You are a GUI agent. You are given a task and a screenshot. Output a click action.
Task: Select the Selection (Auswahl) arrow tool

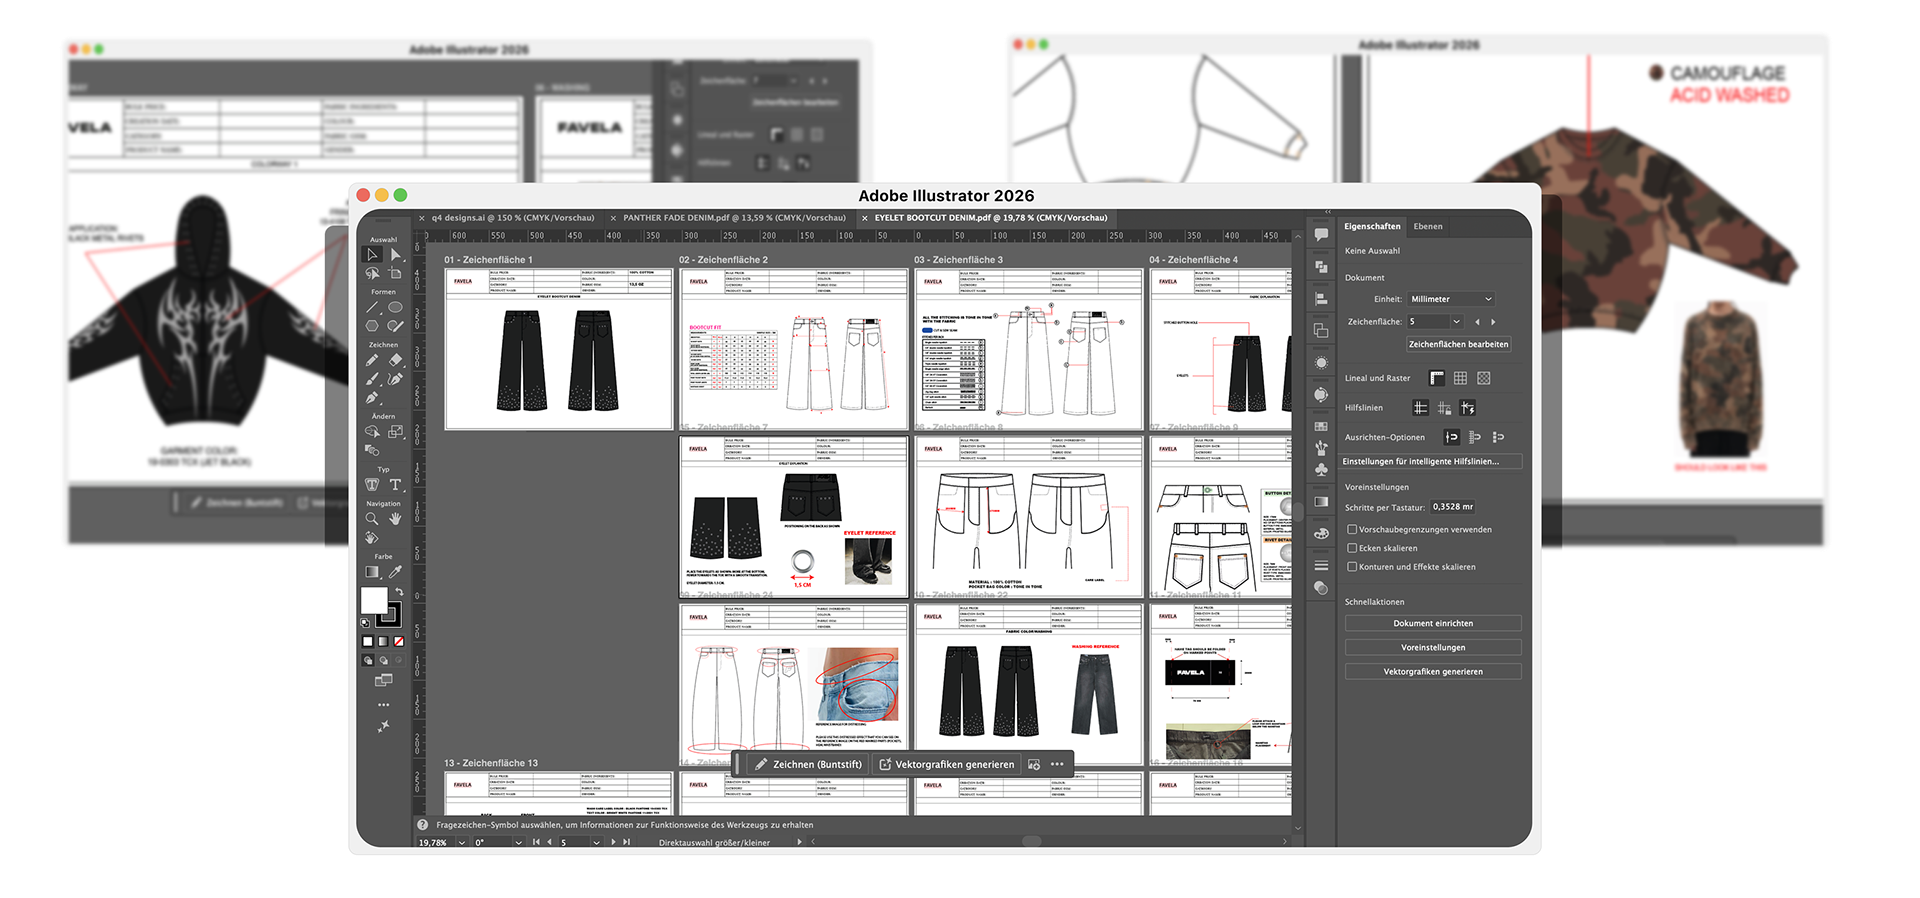pyautogui.click(x=372, y=254)
